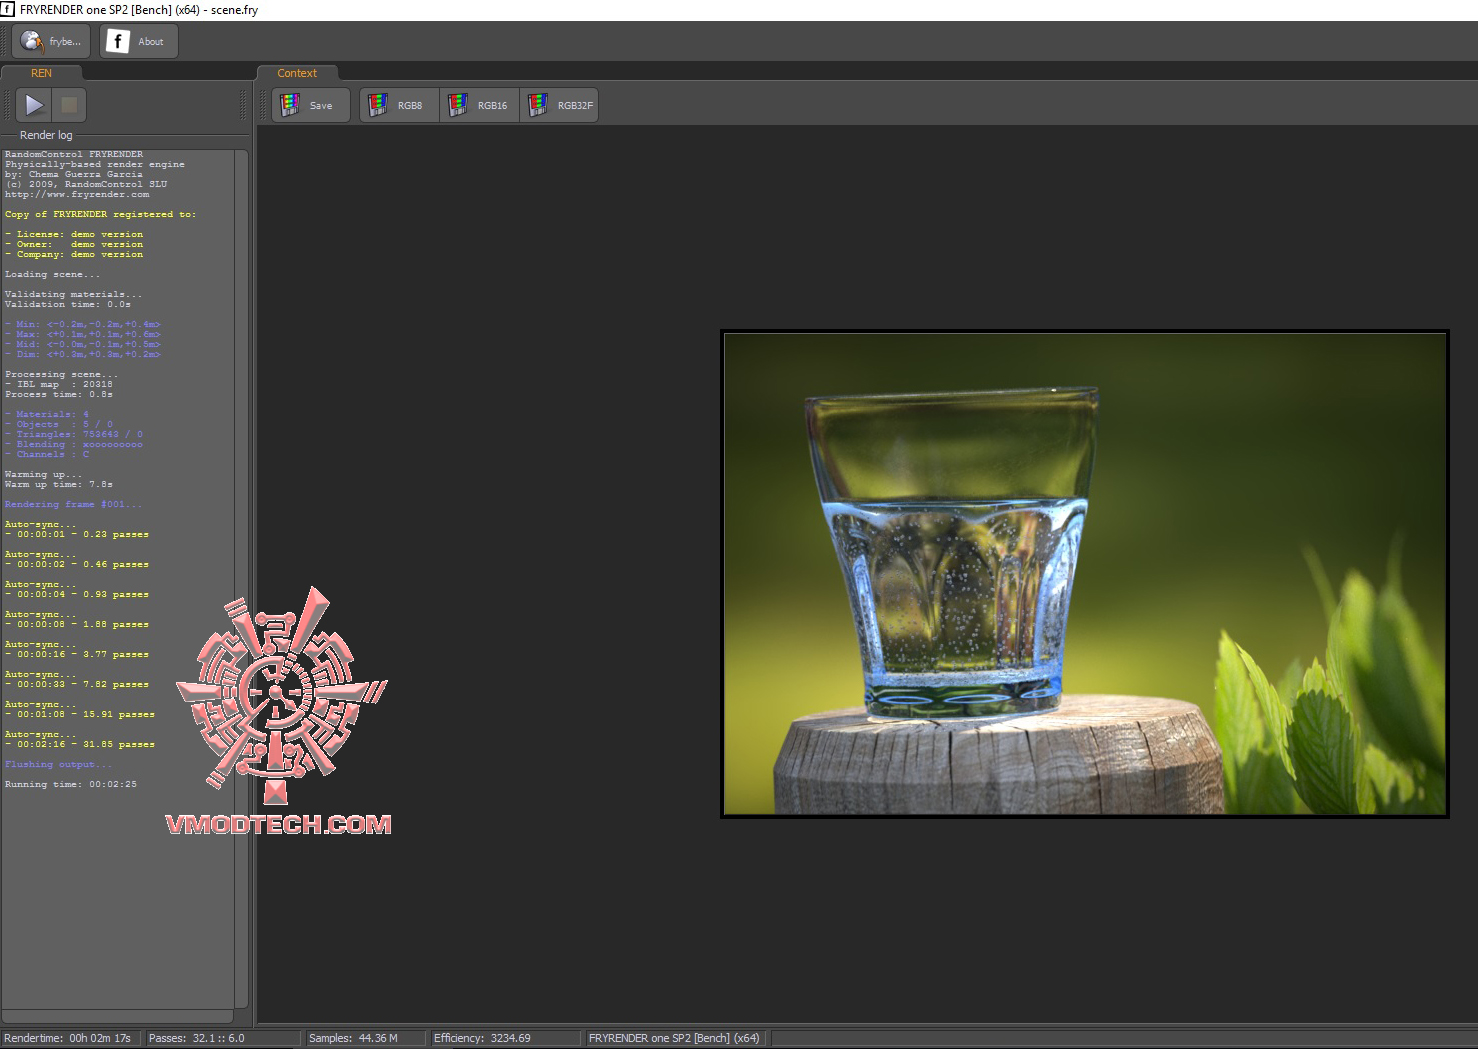Click the '00:02:16 - 31.85 passes' entry
The height and width of the screenshot is (1049, 1478).
80,744
